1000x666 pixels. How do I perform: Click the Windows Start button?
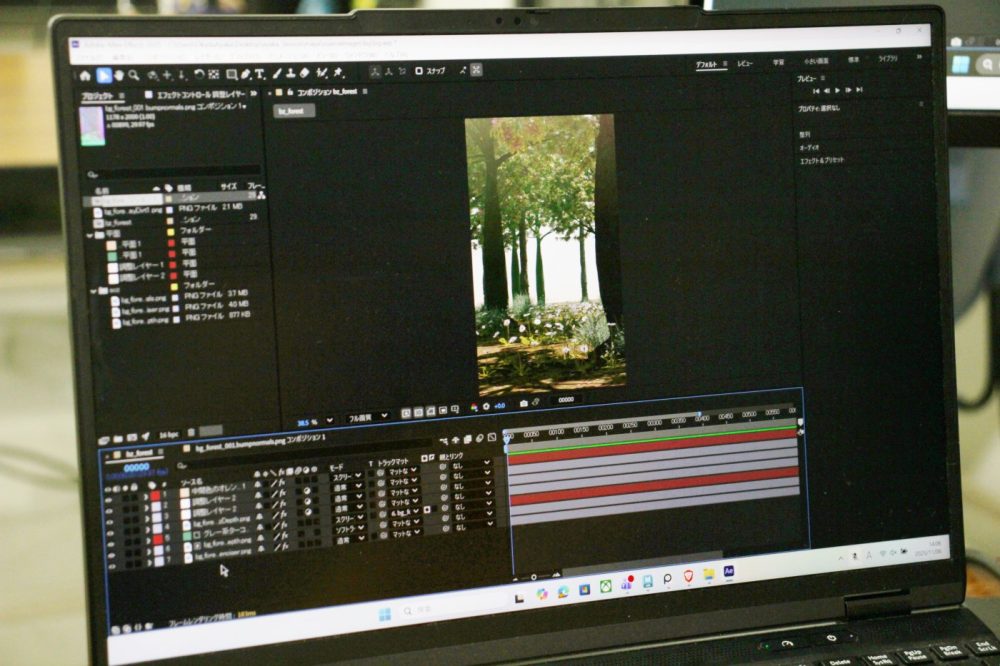385,613
